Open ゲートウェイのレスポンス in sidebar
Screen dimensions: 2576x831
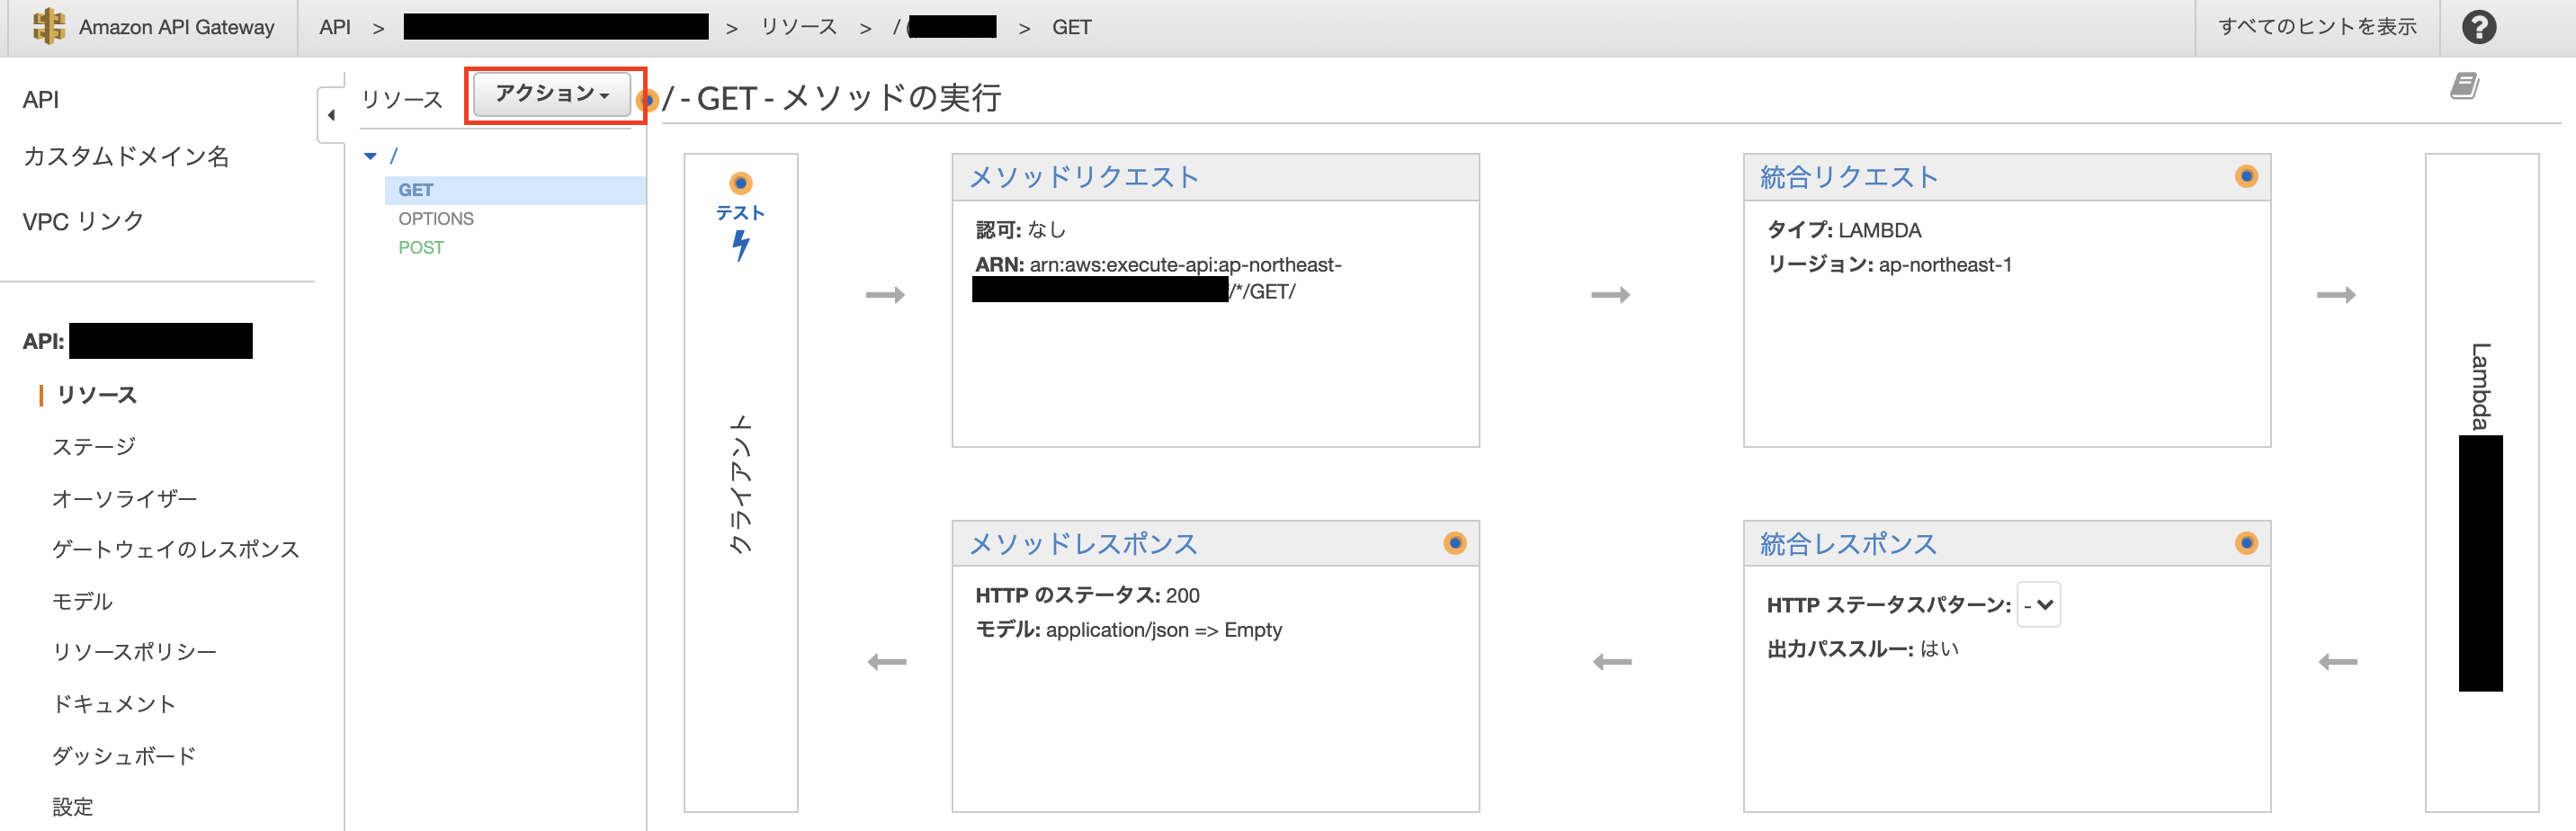(x=176, y=550)
